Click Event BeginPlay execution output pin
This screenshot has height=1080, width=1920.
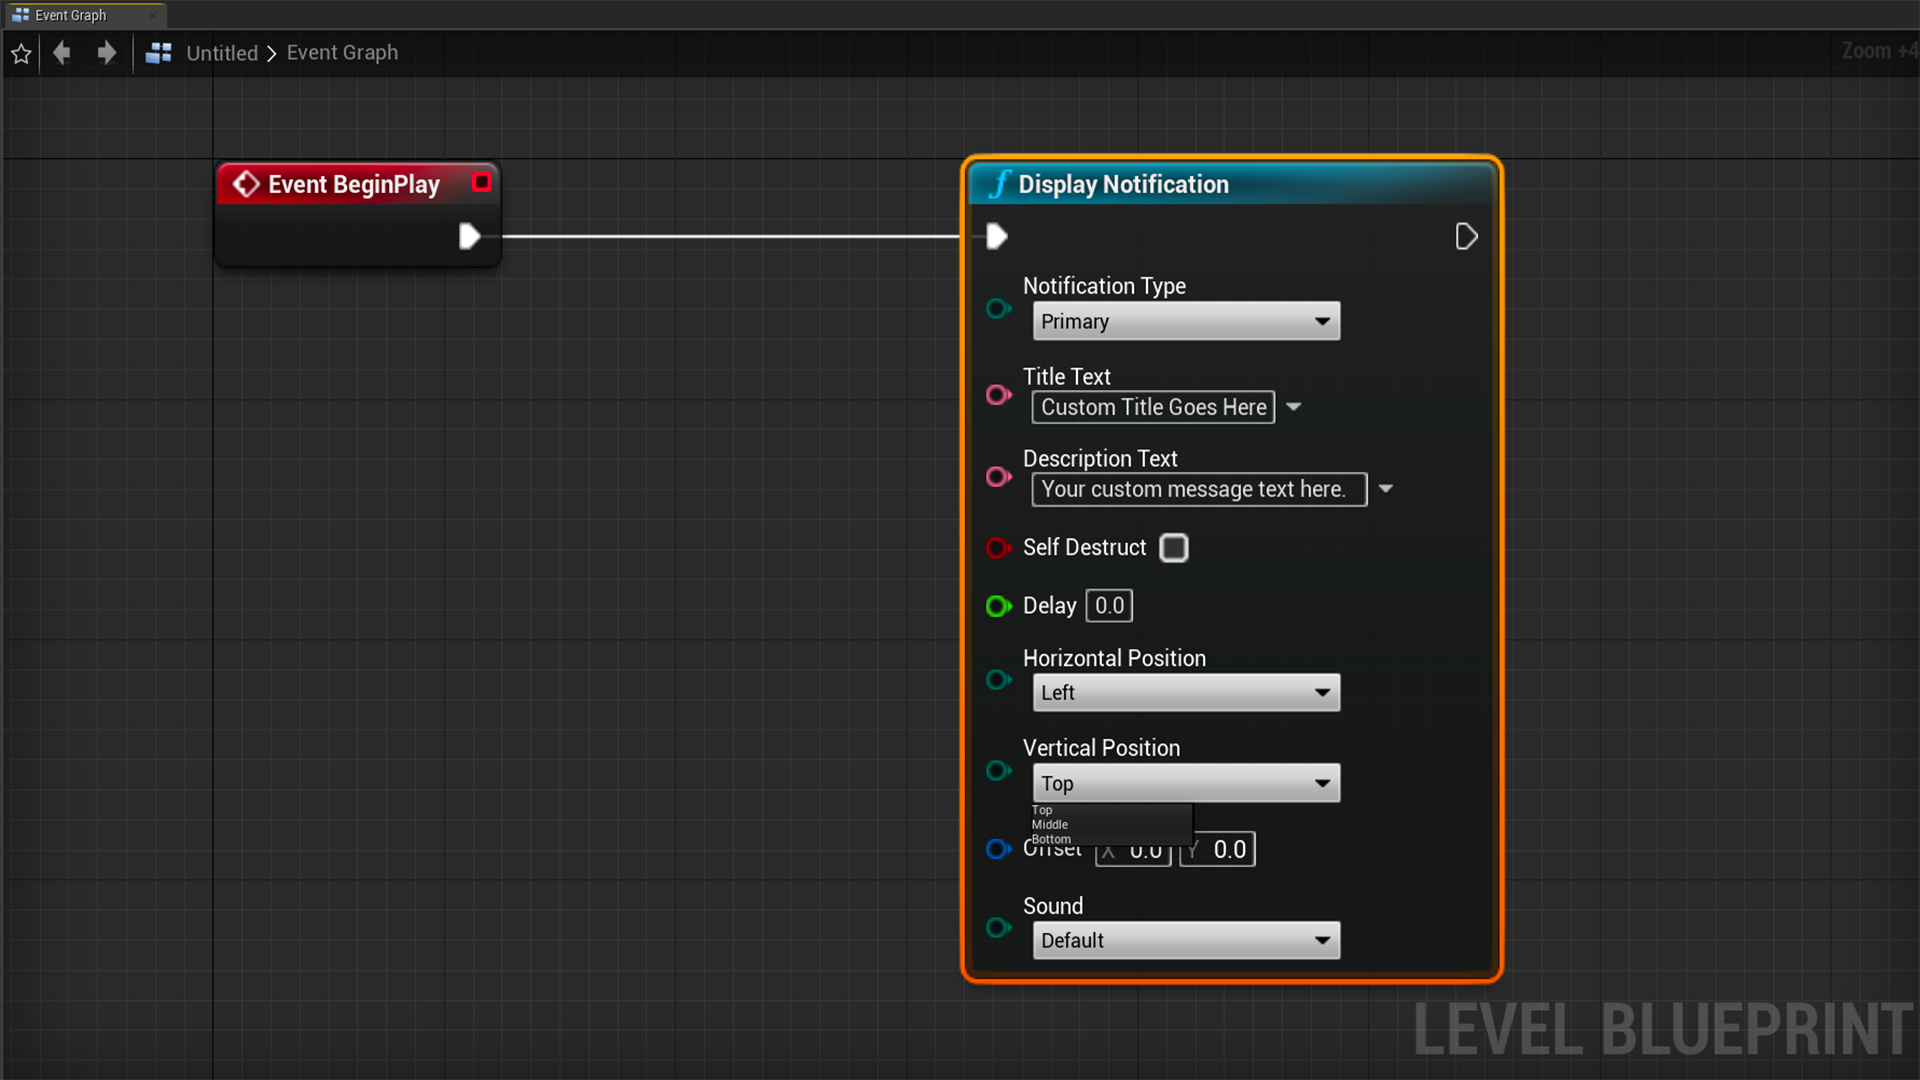pos(469,237)
